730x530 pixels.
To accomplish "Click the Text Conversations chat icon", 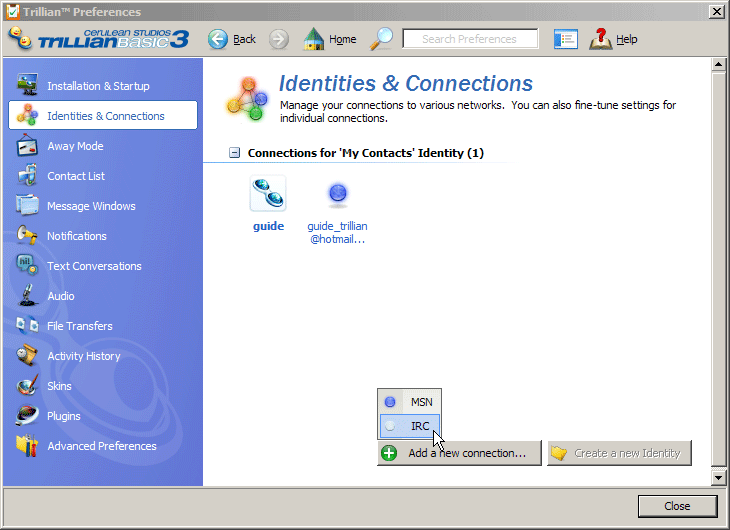I will point(27,265).
